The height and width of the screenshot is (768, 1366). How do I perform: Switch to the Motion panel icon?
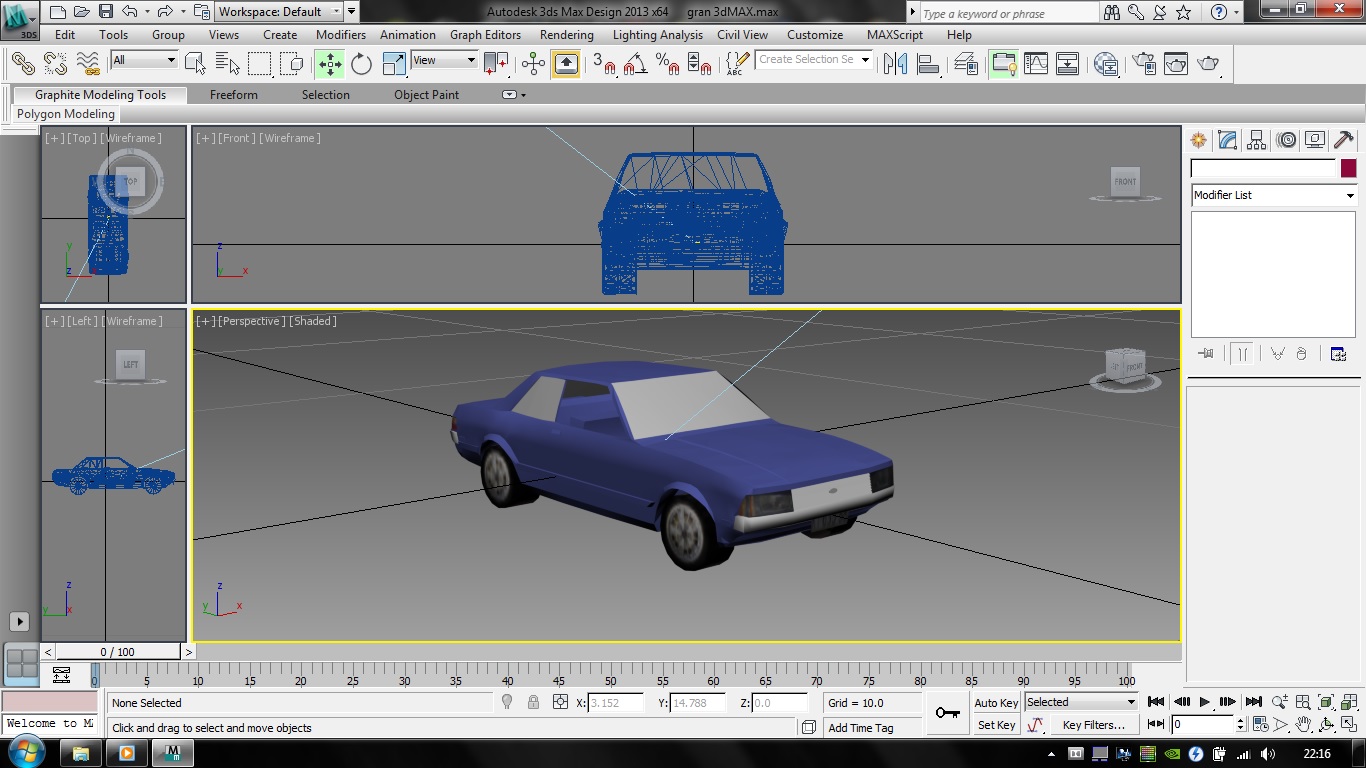click(x=1286, y=140)
